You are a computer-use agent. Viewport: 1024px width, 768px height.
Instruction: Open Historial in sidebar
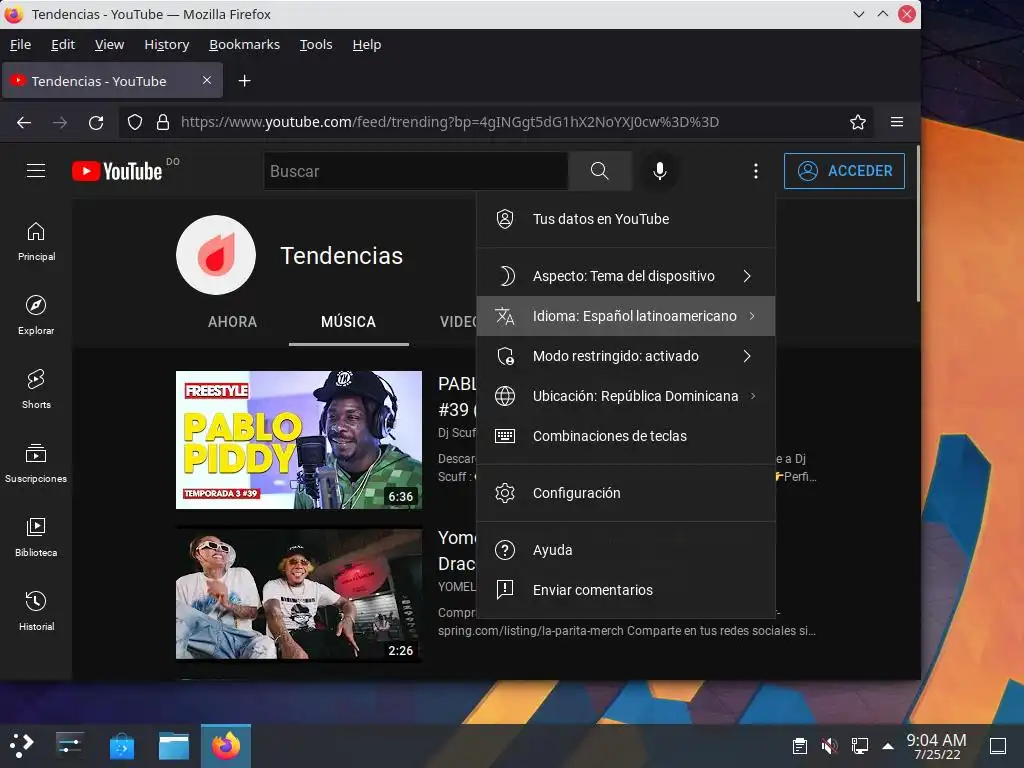36,611
